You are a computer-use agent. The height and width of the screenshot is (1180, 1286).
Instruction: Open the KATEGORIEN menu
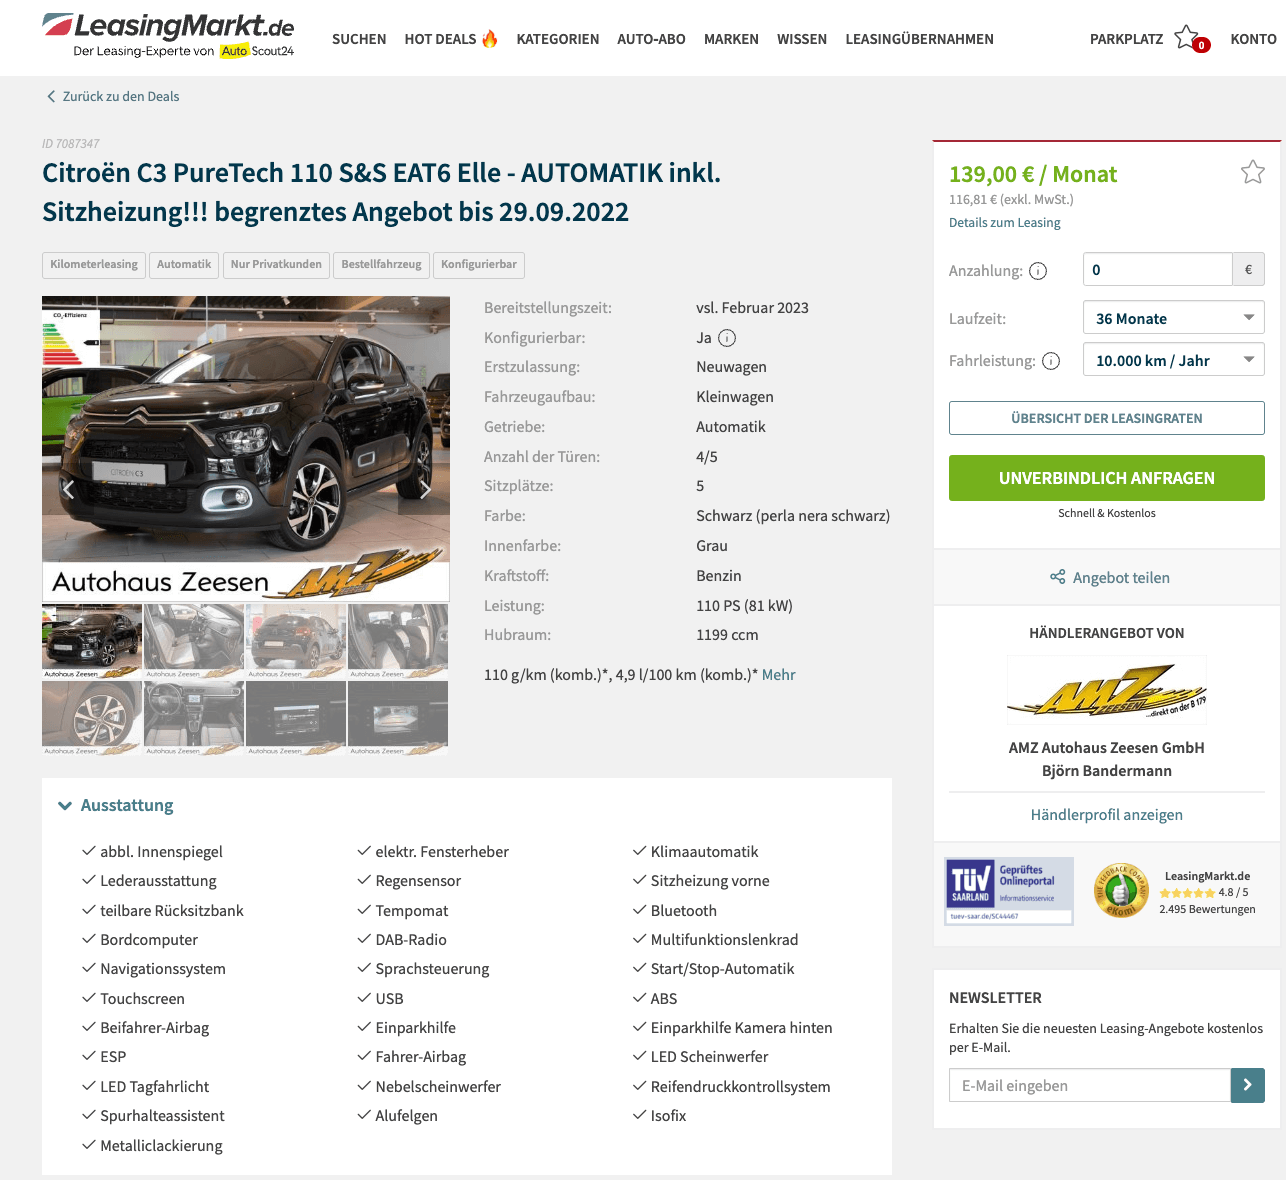tap(558, 39)
